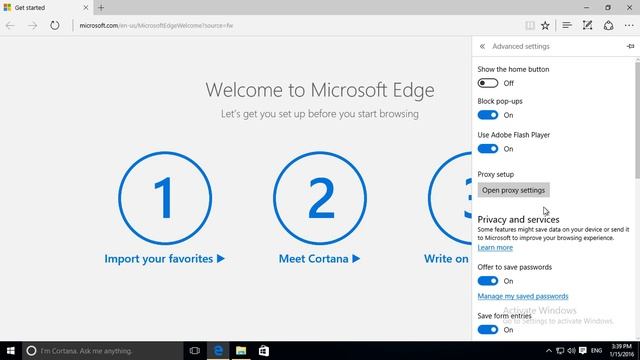Open Reading view icon in address bar
The width and height of the screenshot is (640, 360).
pyautogui.click(x=530, y=25)
